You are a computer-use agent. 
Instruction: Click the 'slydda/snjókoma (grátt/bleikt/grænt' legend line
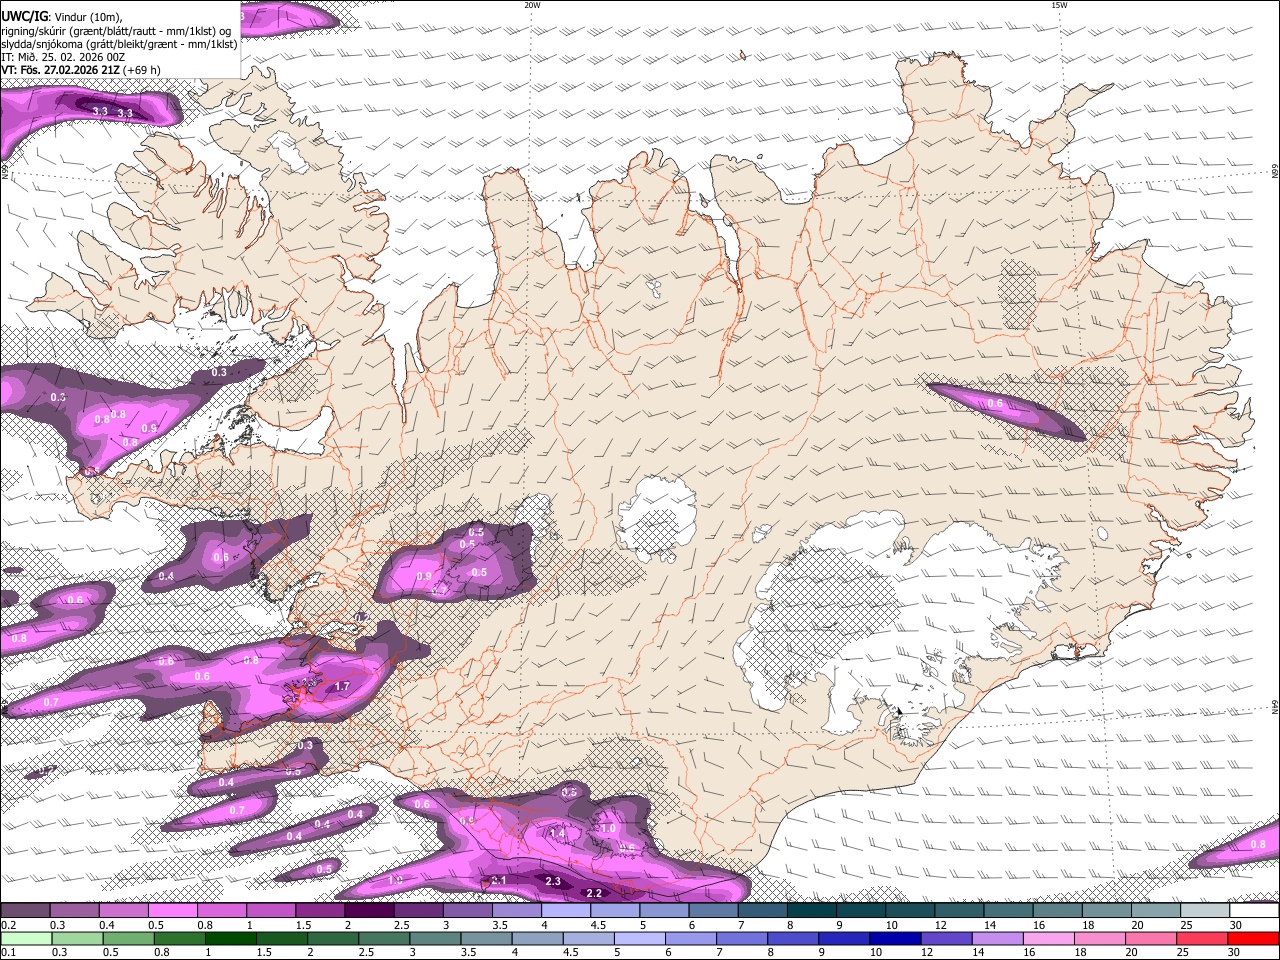tap(119, 43)
